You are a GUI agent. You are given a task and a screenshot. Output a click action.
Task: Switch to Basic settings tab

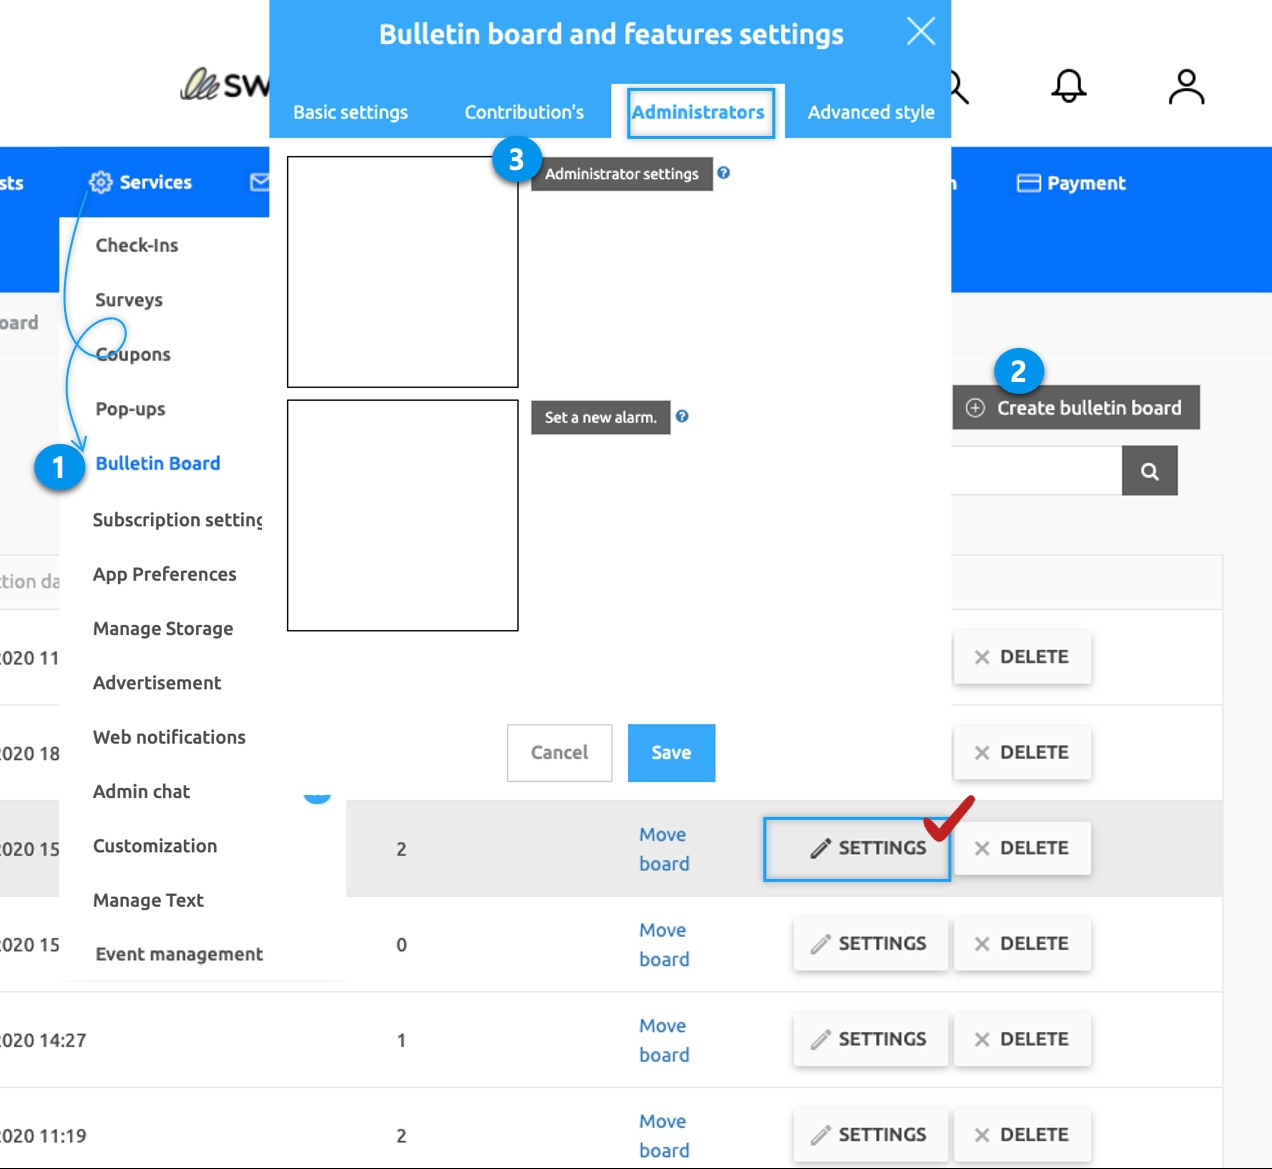pyautogui.click(x=350, y=112)
